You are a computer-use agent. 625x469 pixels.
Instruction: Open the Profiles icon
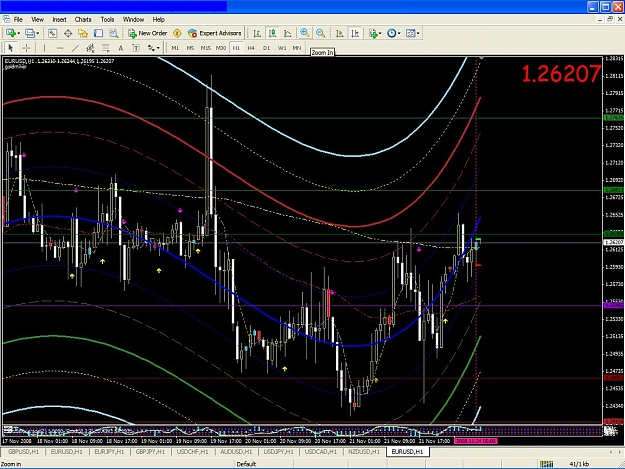29,33
